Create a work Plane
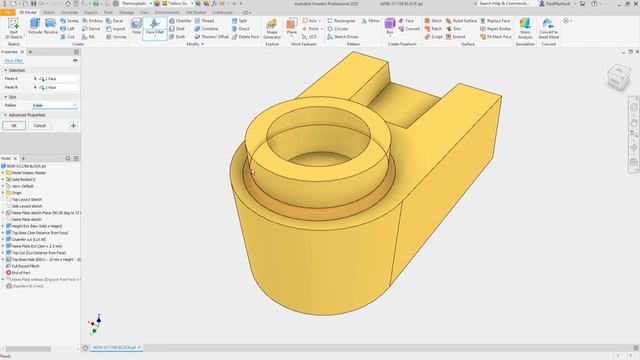Screen dimensions: 640x360 click(291, 27)
